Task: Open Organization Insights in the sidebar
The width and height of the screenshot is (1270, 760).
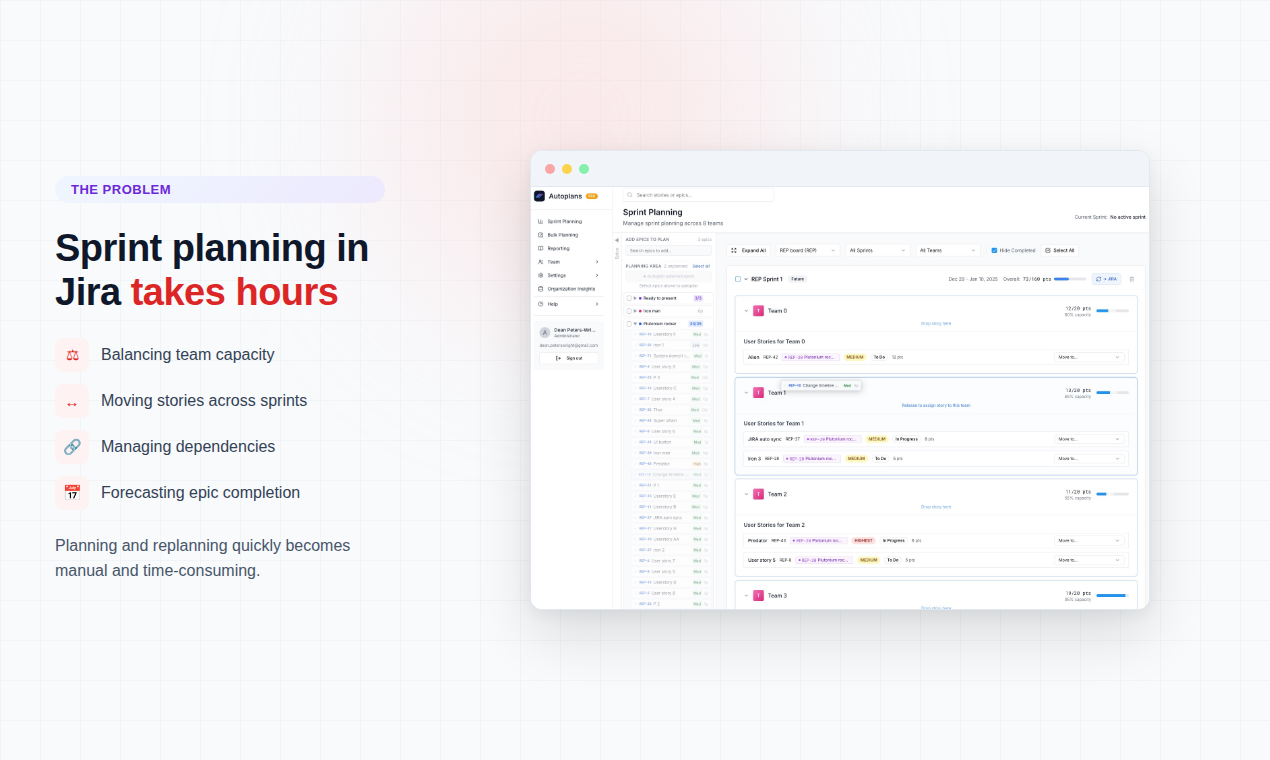Action: coord(570,288)
